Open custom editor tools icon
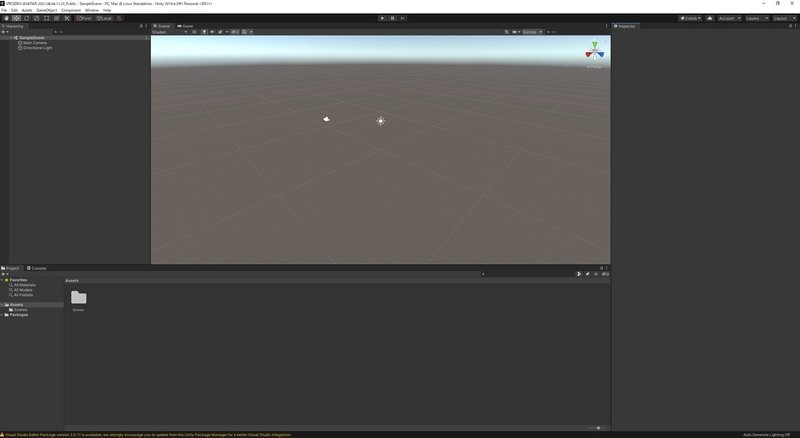800x438 pixels. tap(67, 18)
